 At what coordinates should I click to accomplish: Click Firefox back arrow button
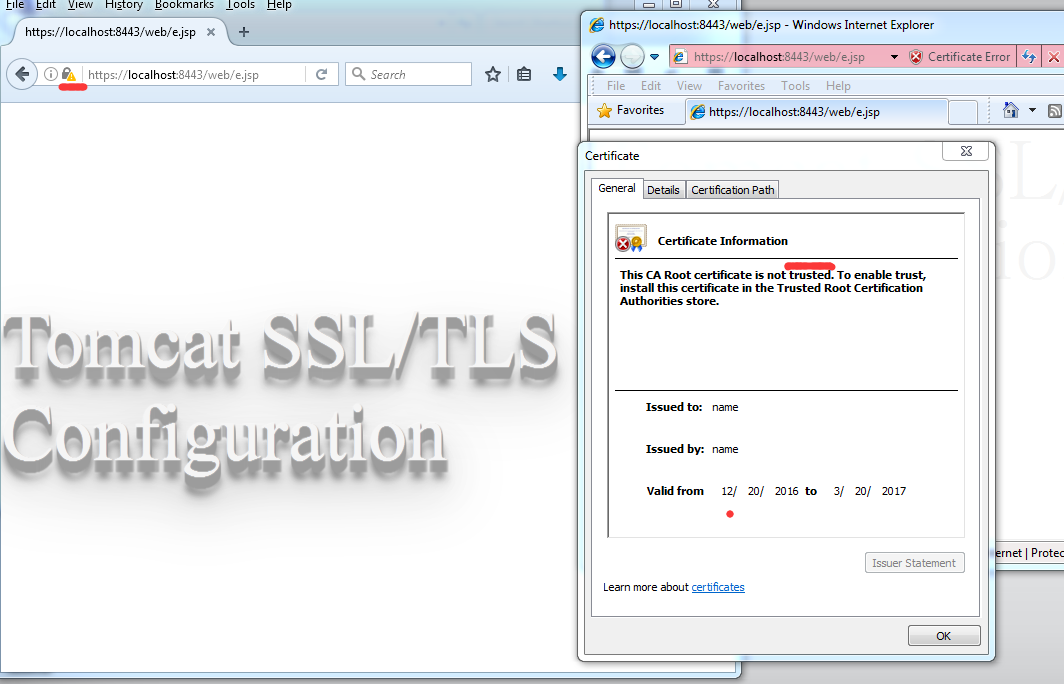click(22, 74)
